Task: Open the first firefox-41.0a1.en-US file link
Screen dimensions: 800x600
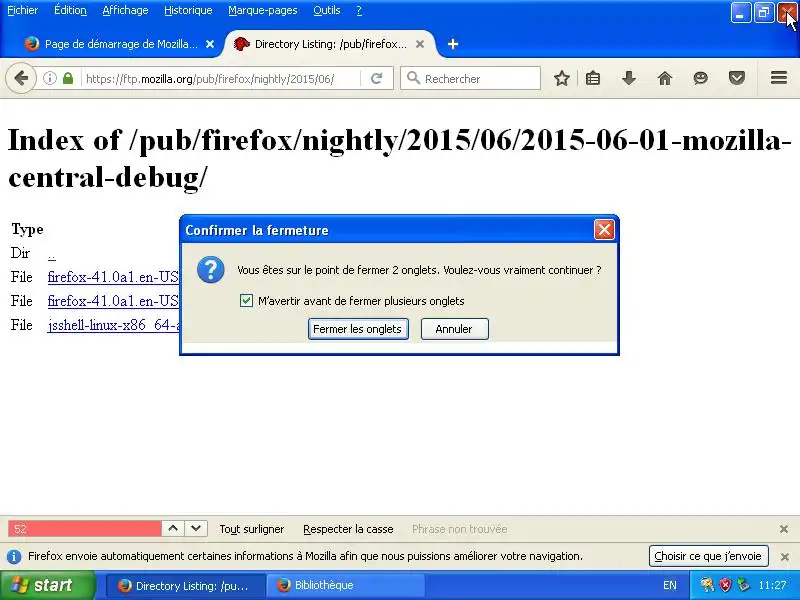Action: [x=113, y=277]
